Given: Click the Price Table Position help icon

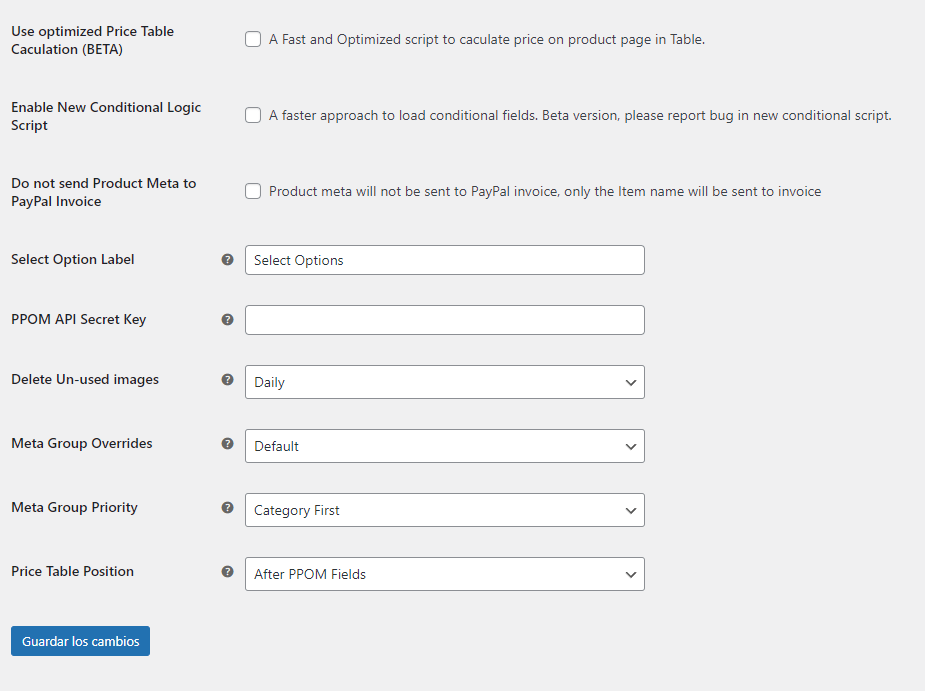Looking at the screenshot, I should pos(227,571).
